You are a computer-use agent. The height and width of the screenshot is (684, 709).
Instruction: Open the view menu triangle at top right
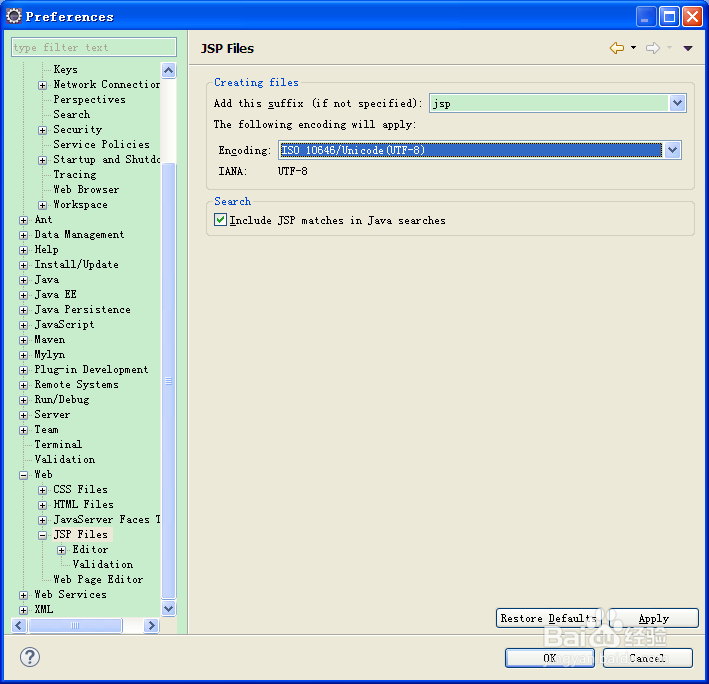[688, 48]
